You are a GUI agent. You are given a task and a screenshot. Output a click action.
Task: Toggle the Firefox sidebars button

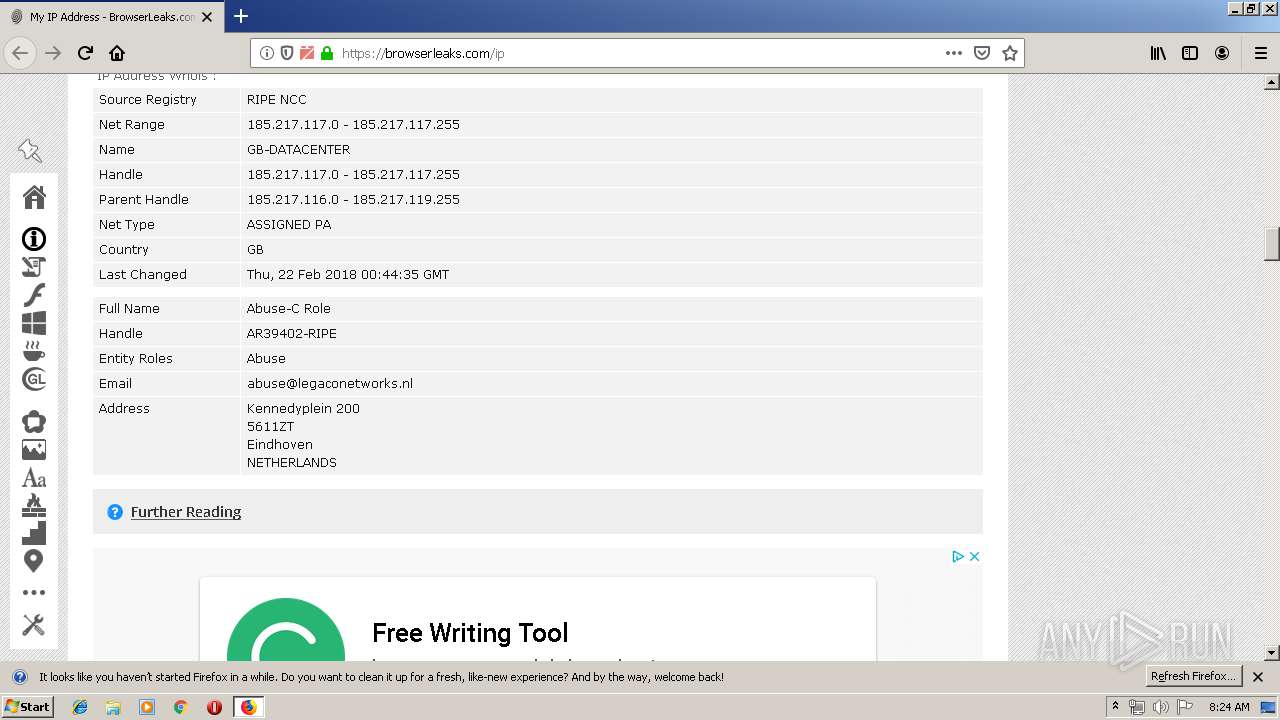pos(1190,53)
